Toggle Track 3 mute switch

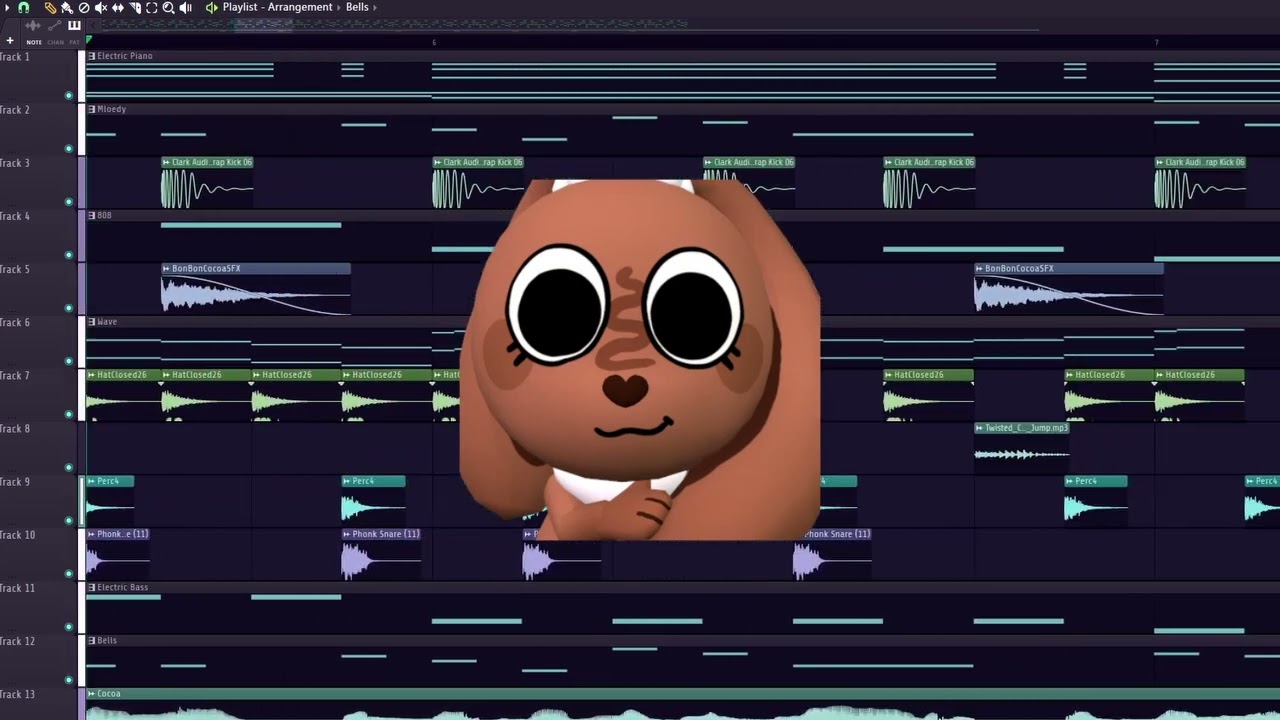click(68, 202)
